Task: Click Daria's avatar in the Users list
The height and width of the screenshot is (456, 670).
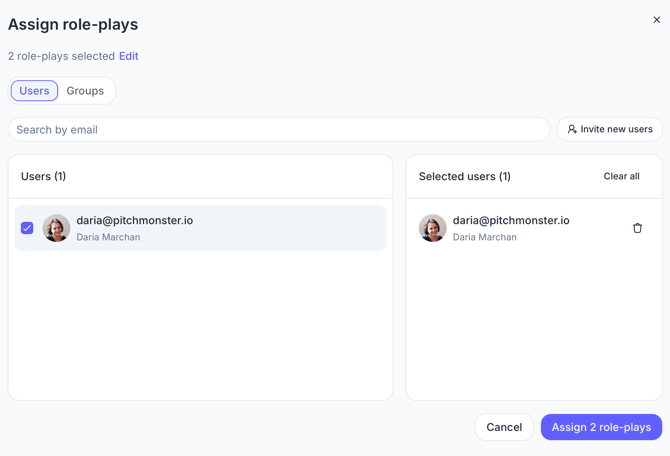Action: [56, 228]
